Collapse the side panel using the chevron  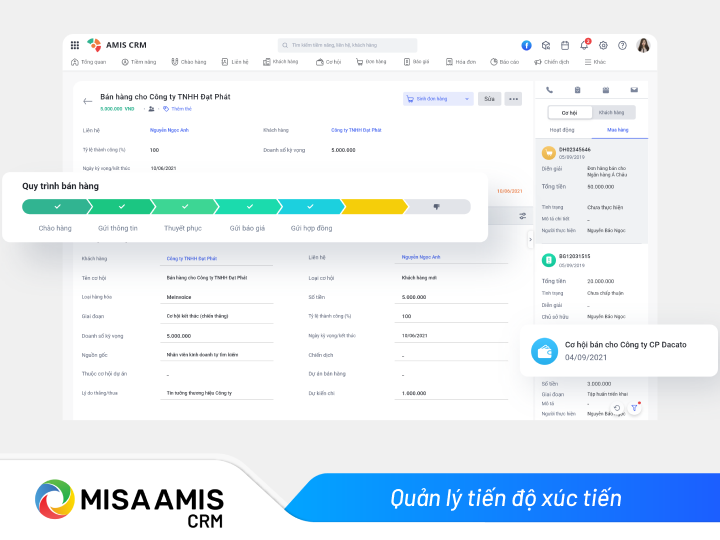[530, 239]
